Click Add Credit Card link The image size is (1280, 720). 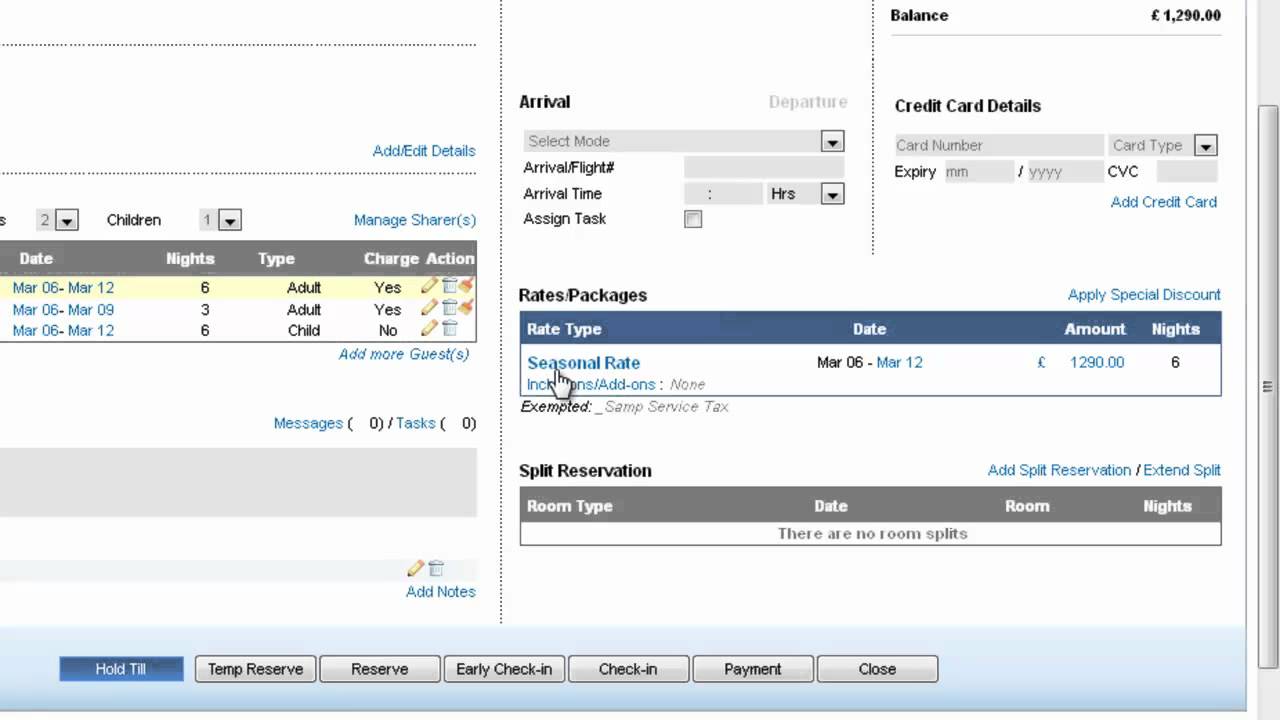[x=1164, y=202]
